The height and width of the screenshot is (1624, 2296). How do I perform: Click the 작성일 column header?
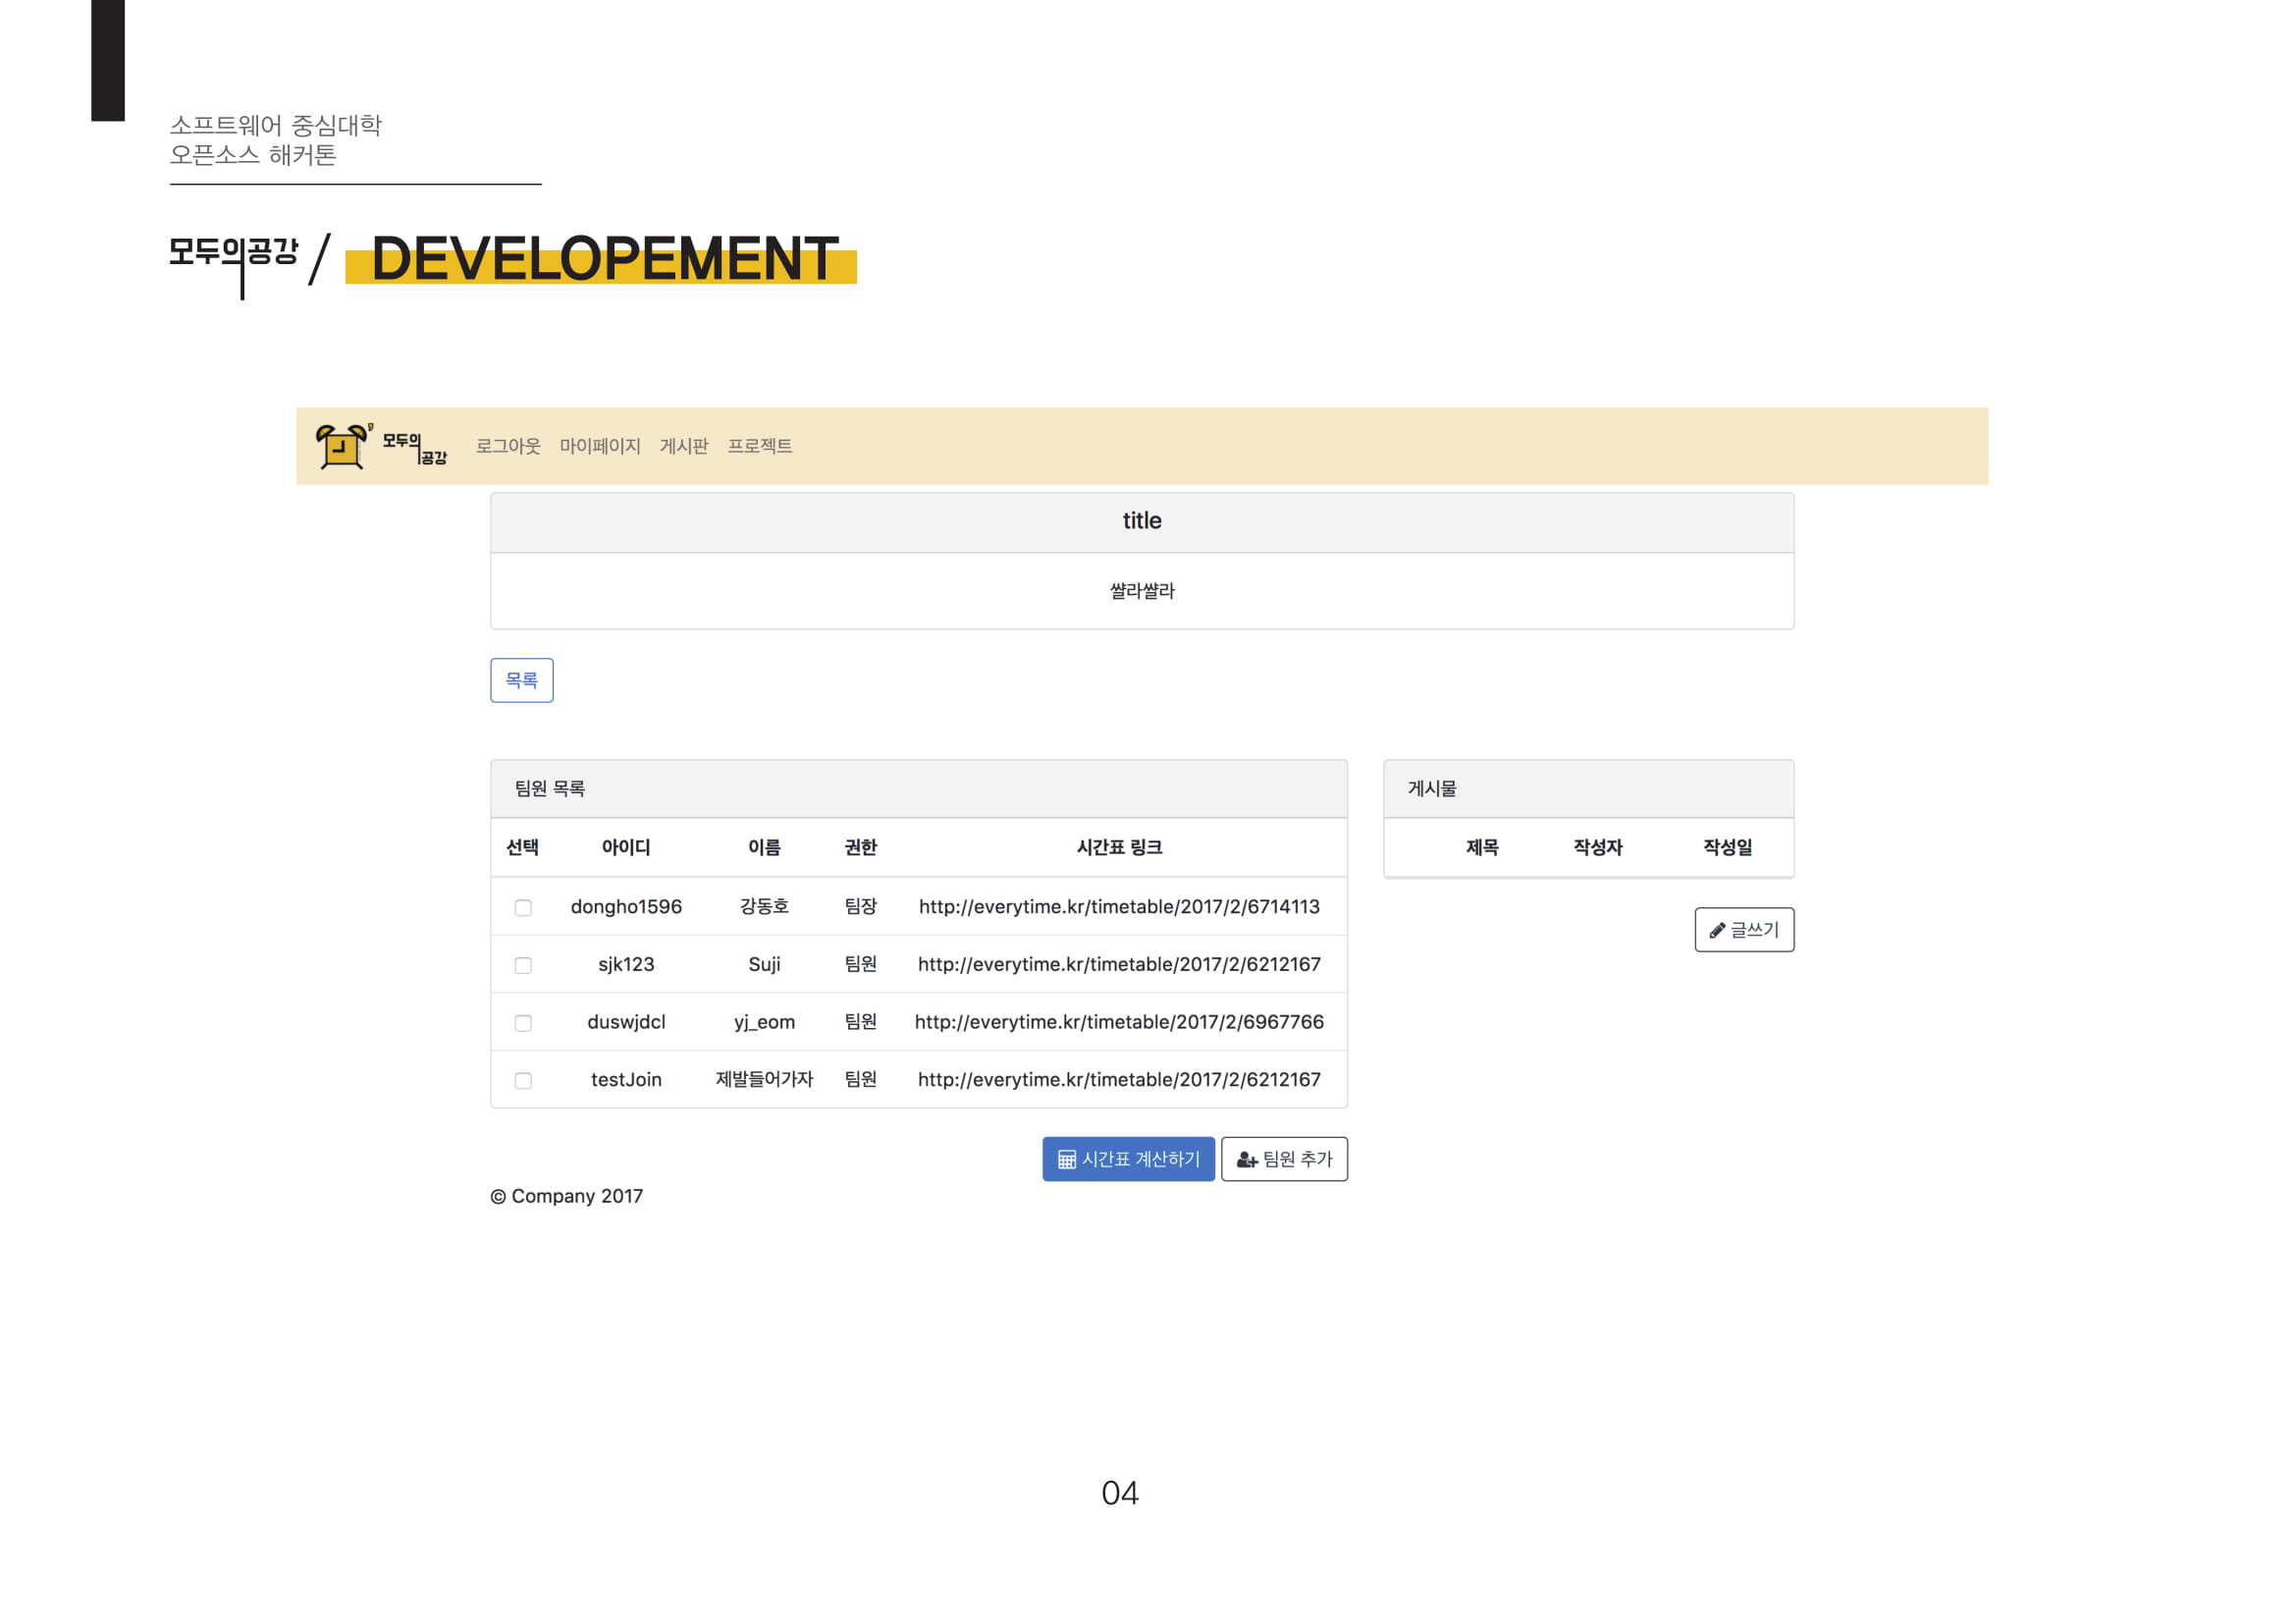click(x=1728, y=848)
